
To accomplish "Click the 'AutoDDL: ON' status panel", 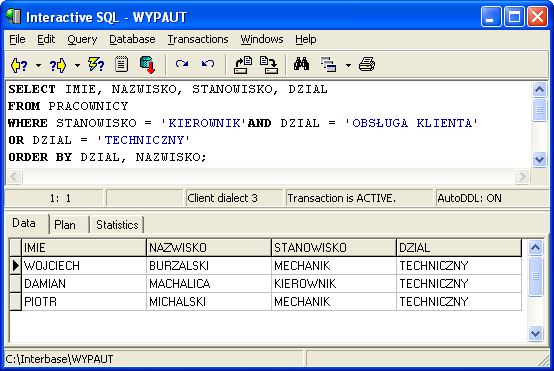I will (x=493, y=198).
